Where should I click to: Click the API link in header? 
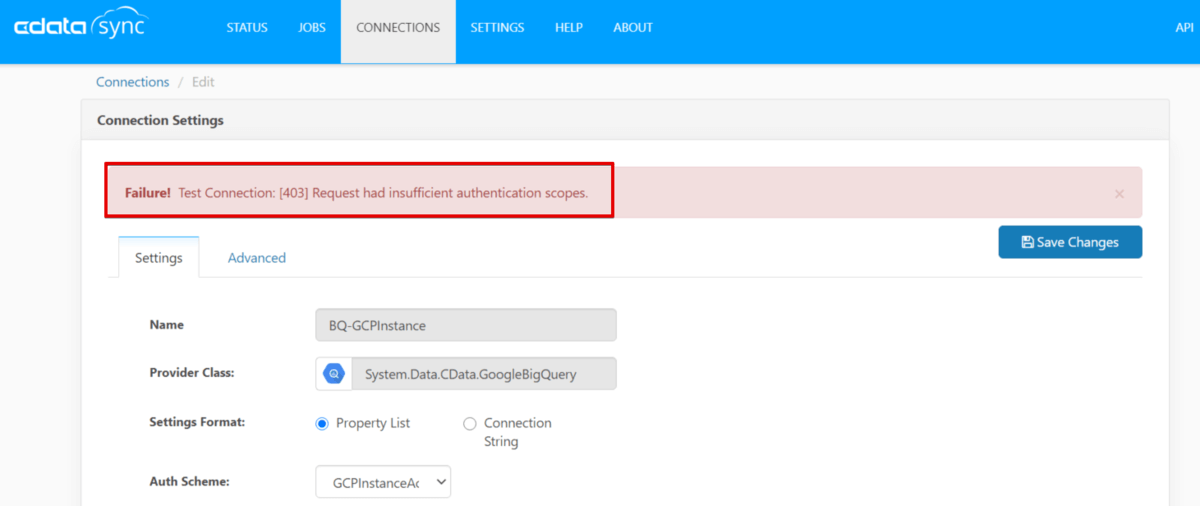click(1184, 28)
